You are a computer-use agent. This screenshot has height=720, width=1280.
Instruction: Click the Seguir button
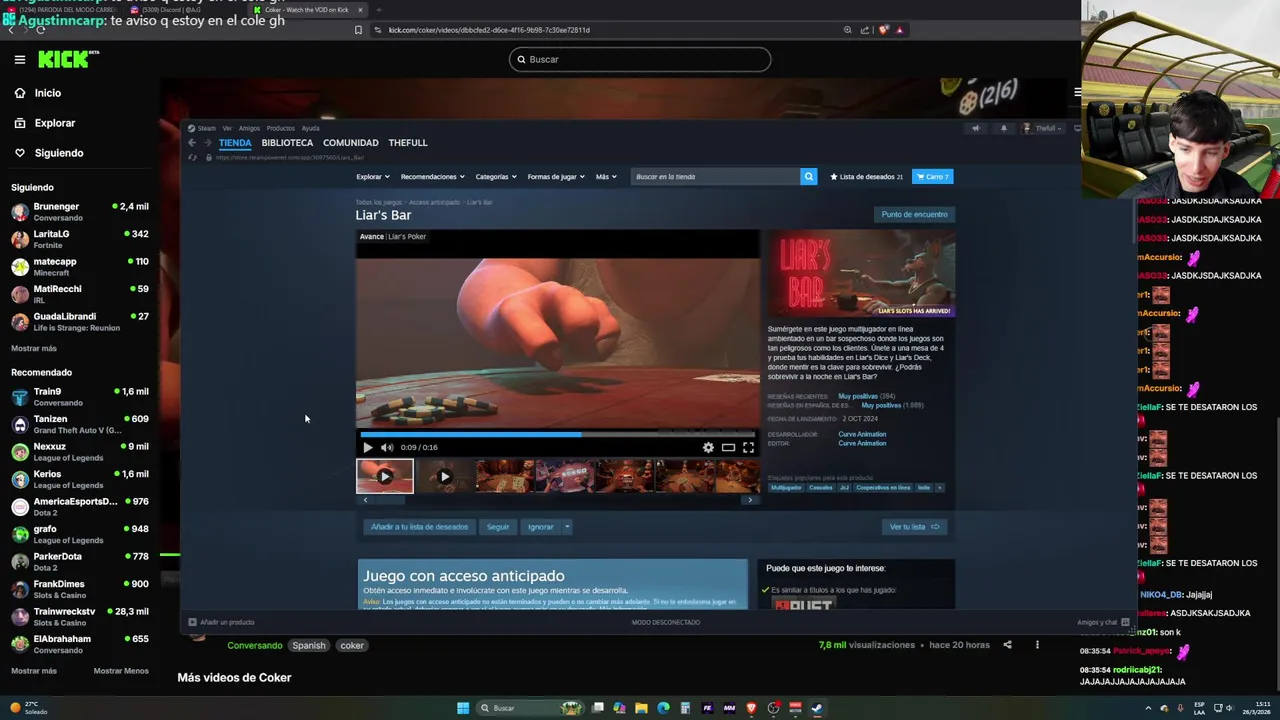tap(498, 527)
